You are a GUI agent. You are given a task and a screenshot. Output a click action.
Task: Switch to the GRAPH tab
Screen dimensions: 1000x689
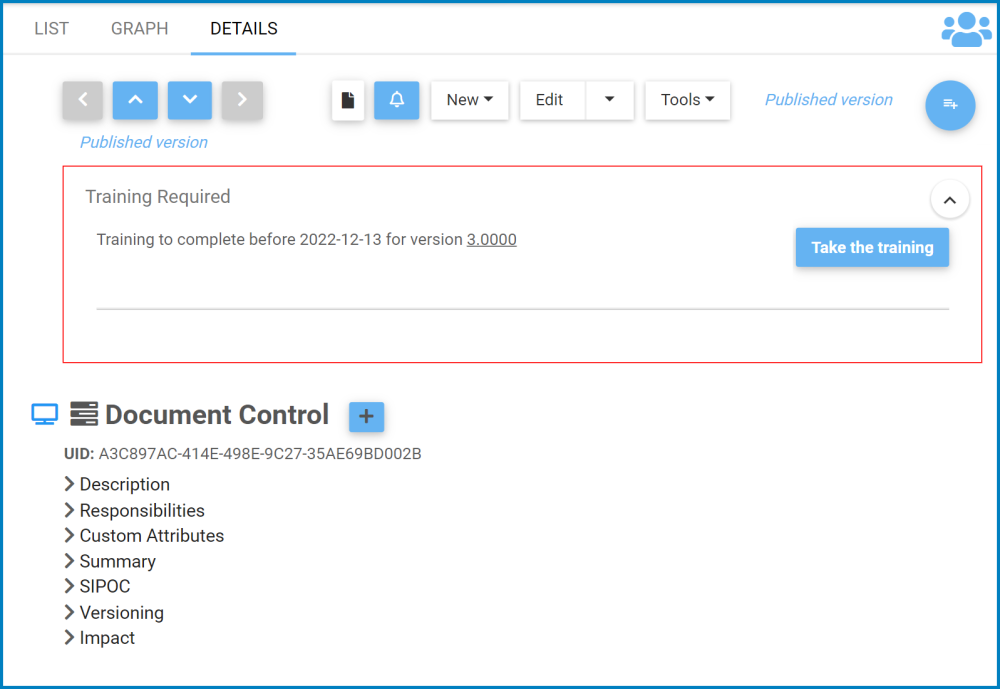pos(139,28)
